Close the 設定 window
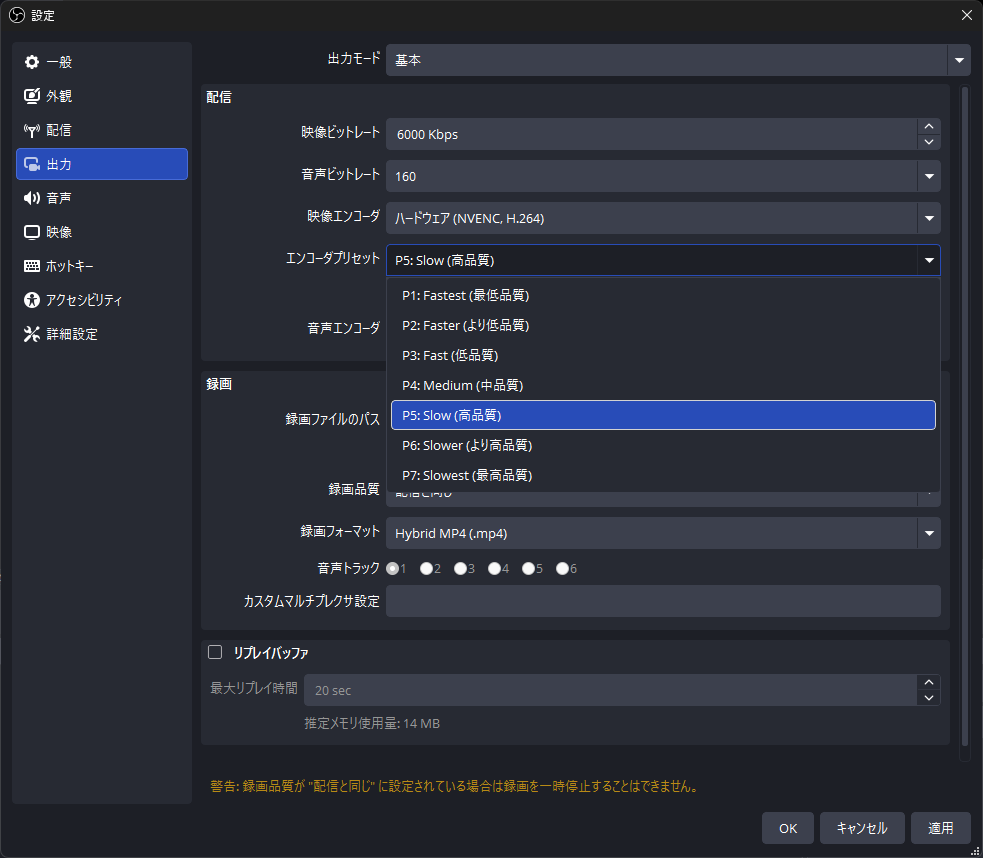 967,15
